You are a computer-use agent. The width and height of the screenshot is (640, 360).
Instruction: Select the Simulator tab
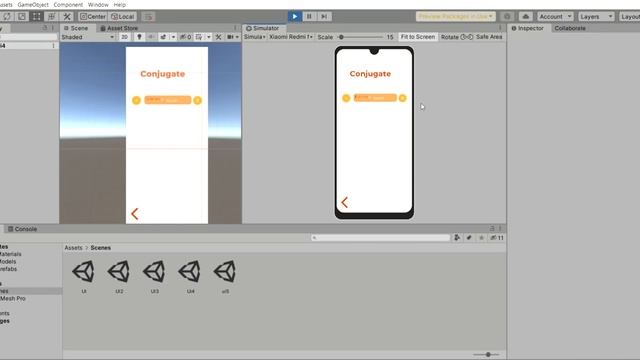[262, 28]
